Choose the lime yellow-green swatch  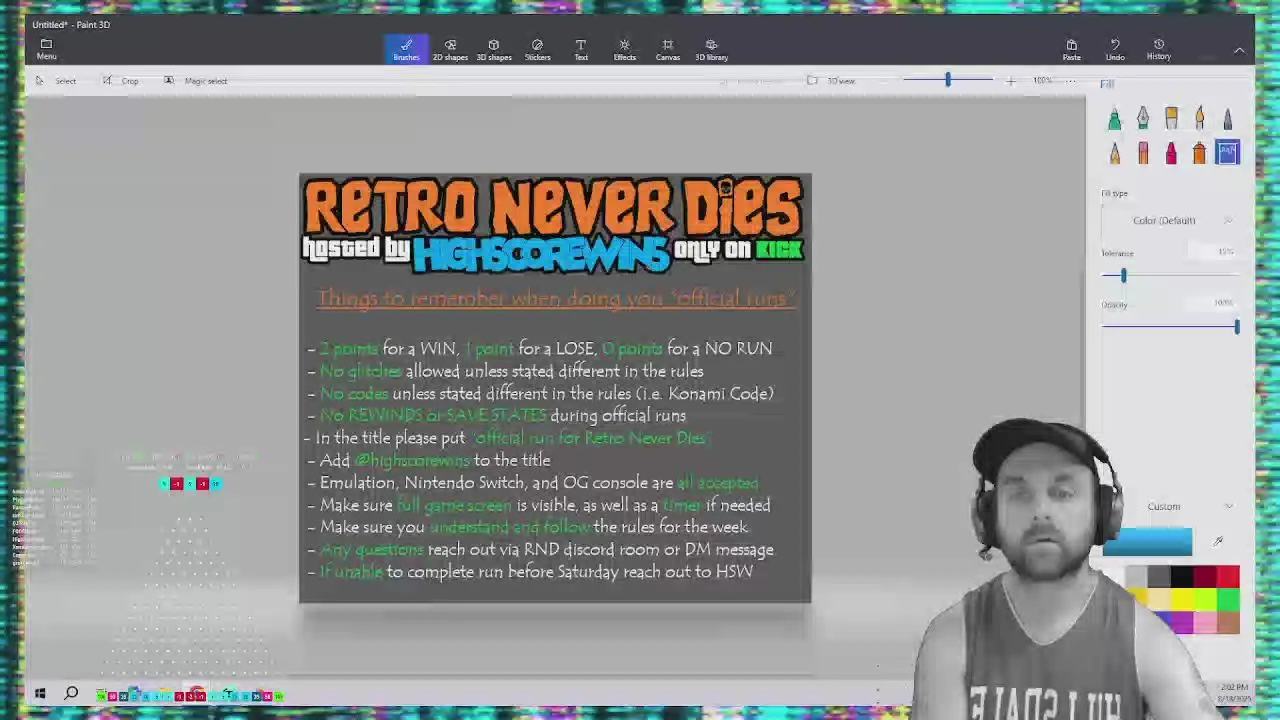[1204, 599]
